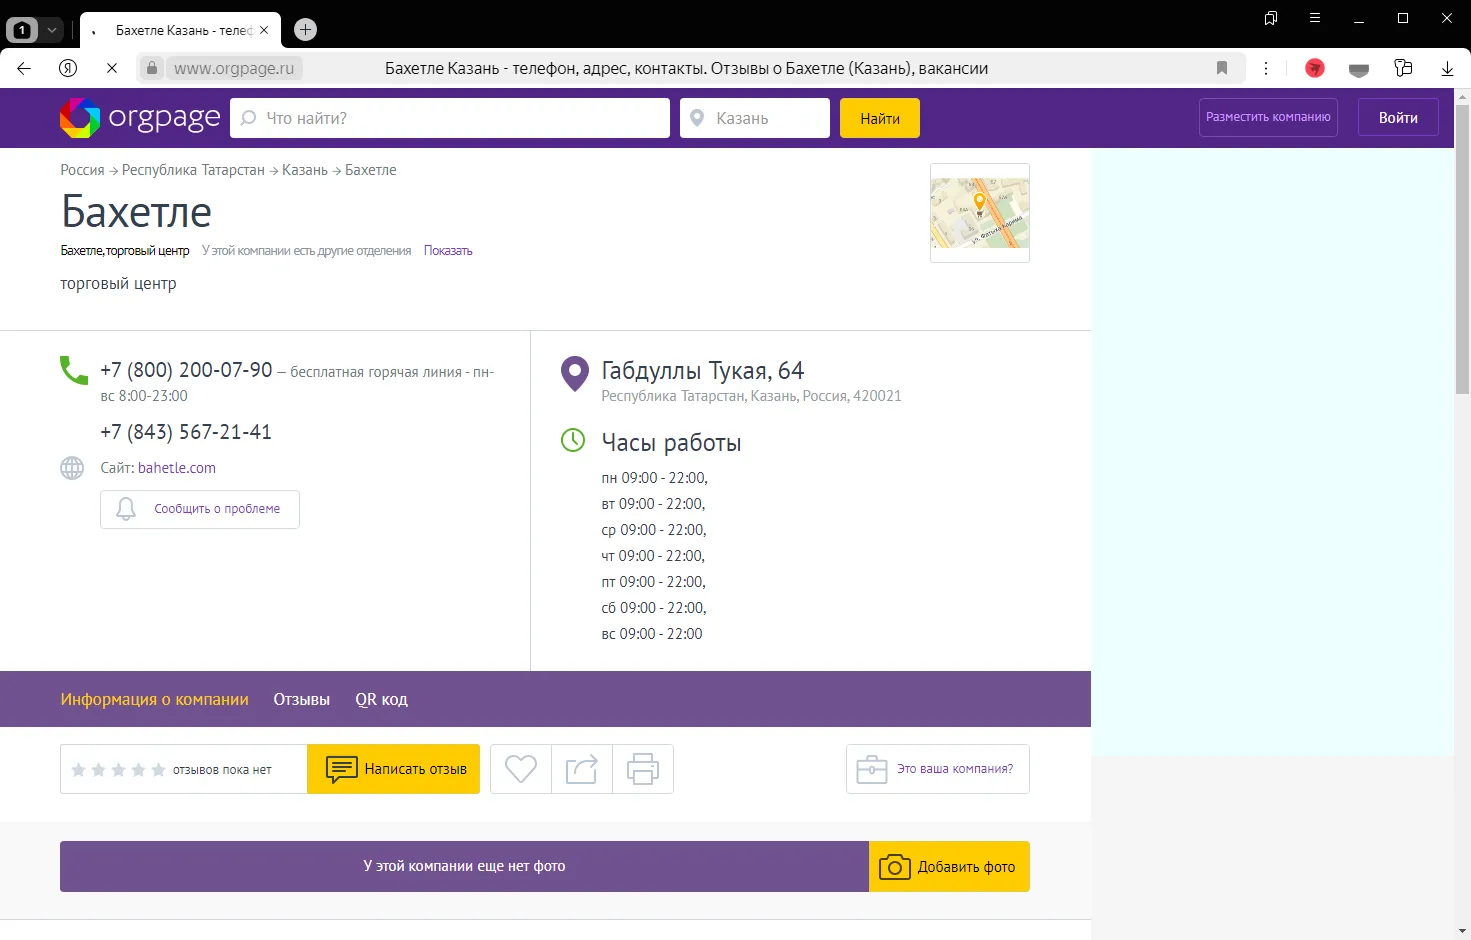This screenshot has width=1471, height=940.
Task: Open browser downloads arrow icon
Action: (1447, 68)
